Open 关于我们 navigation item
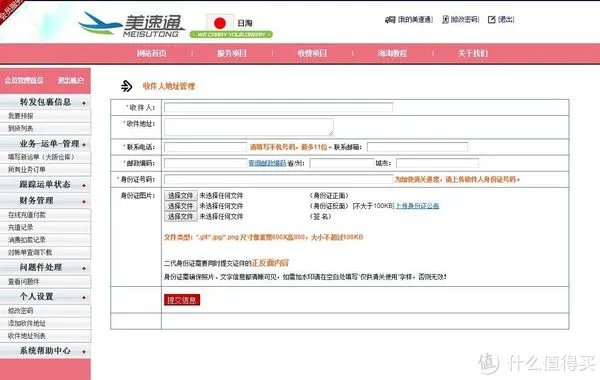 coord(473,53)
